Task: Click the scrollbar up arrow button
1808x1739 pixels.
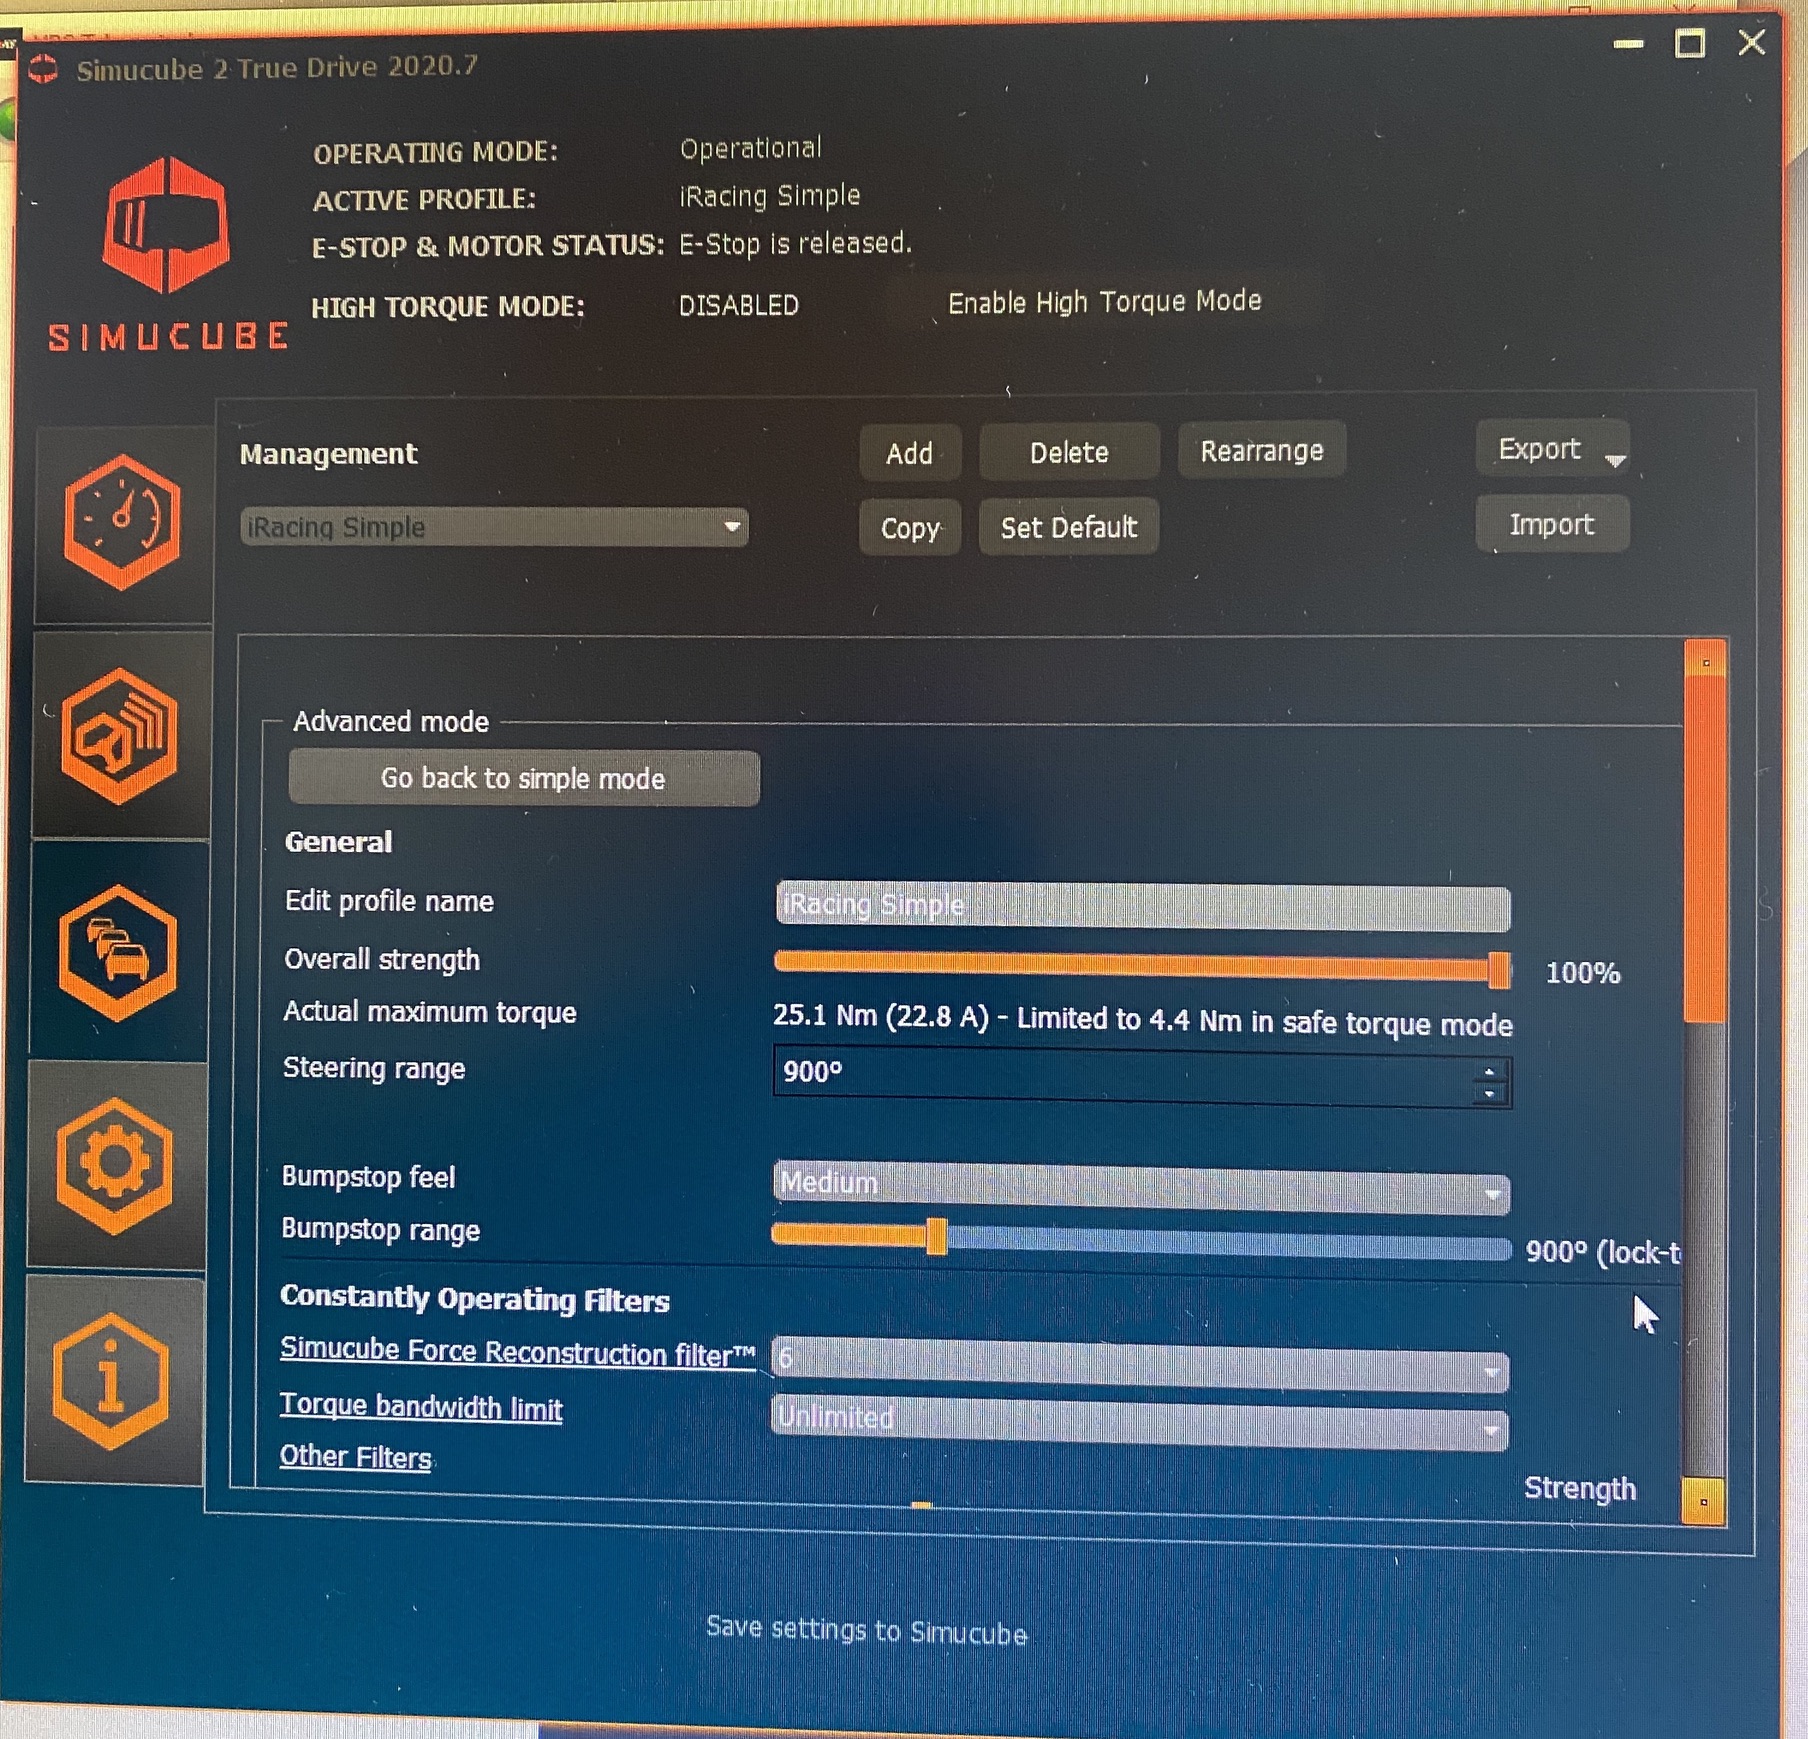Action: point(1706,660)
